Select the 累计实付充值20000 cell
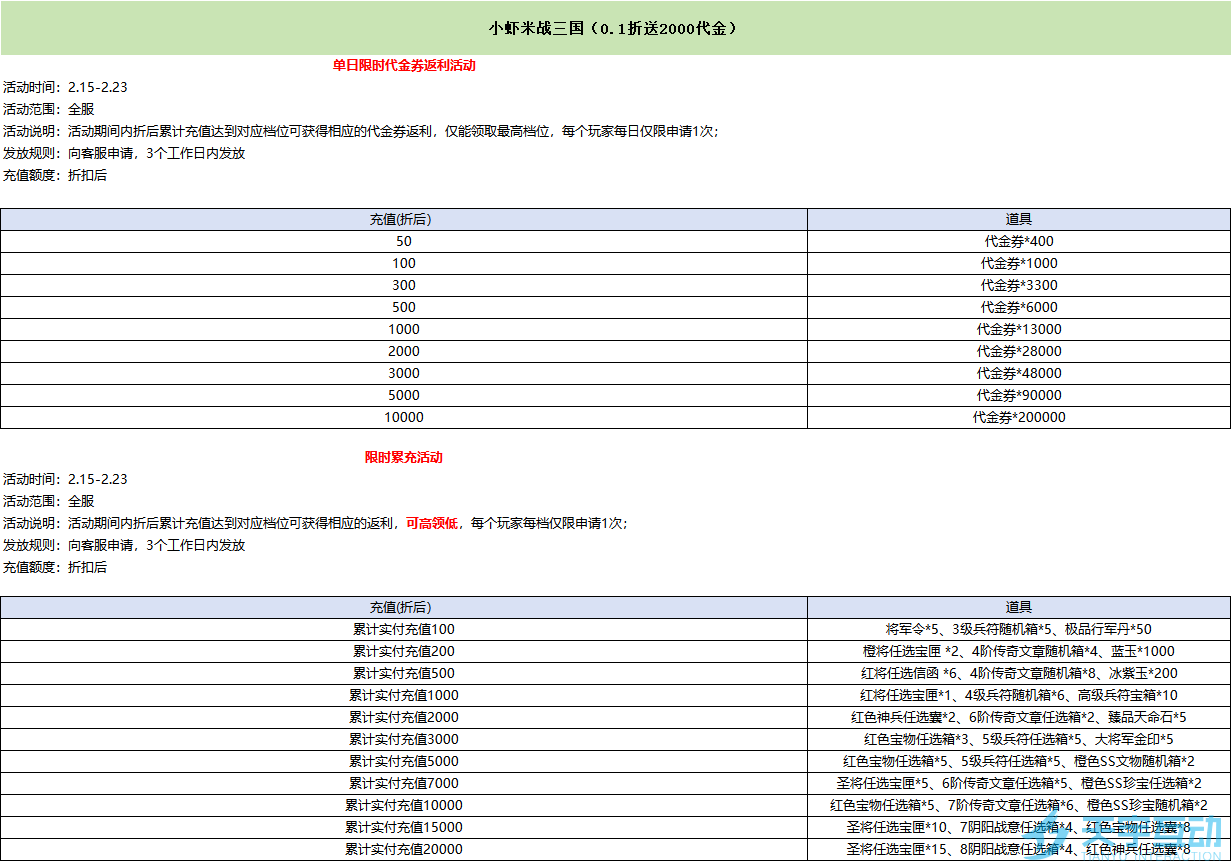 pyautogui.click(x=403, y=849)
